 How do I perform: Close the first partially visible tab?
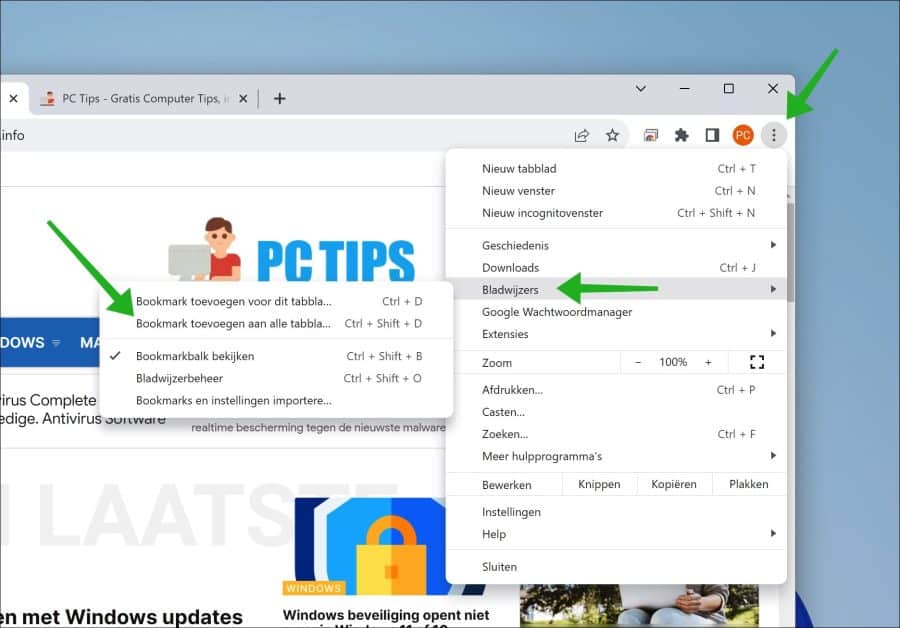pos(13,99)
